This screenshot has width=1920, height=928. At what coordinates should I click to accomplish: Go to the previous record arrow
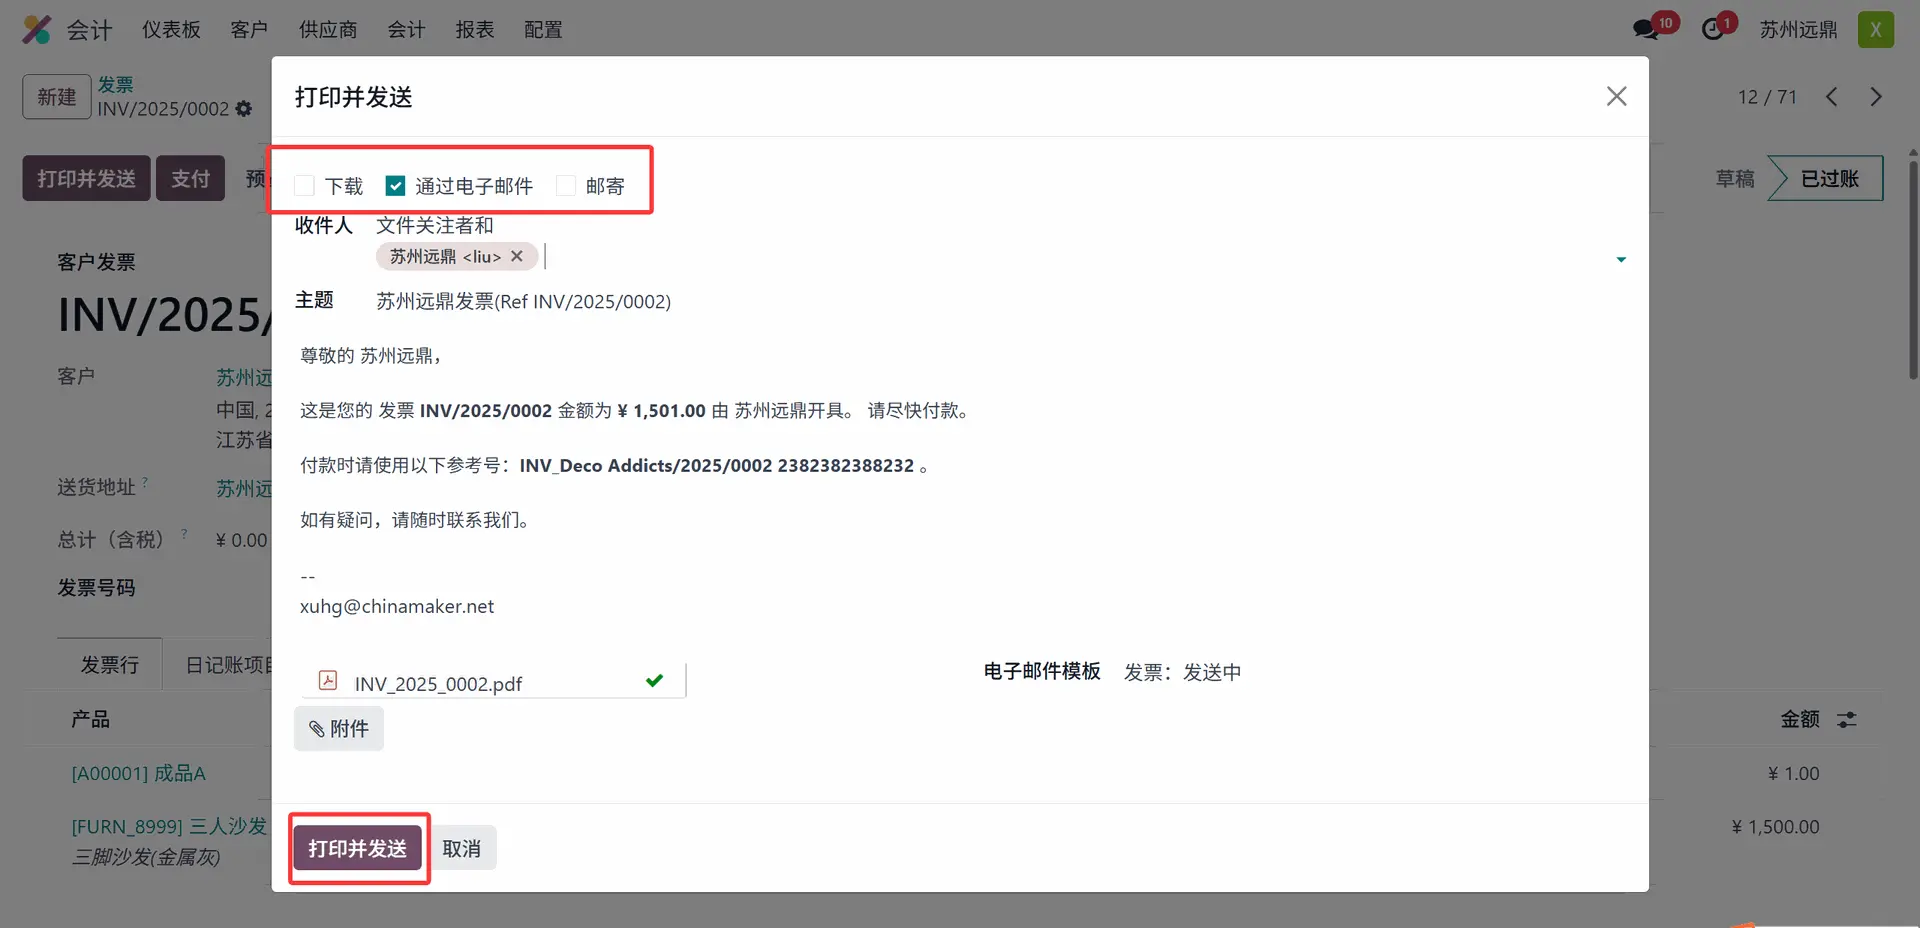[1831, 97]
